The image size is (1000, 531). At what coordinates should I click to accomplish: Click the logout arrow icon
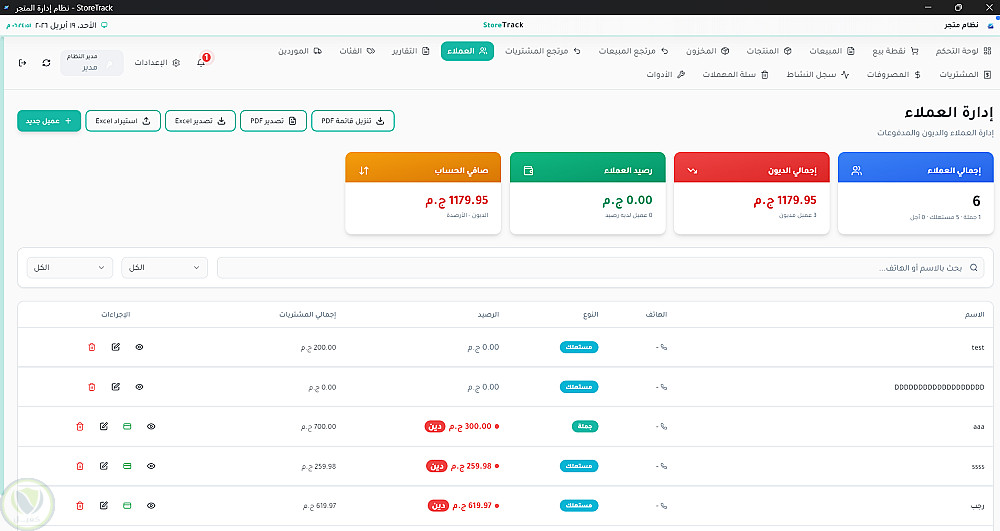pyautogui.click(x=22, y=62)
